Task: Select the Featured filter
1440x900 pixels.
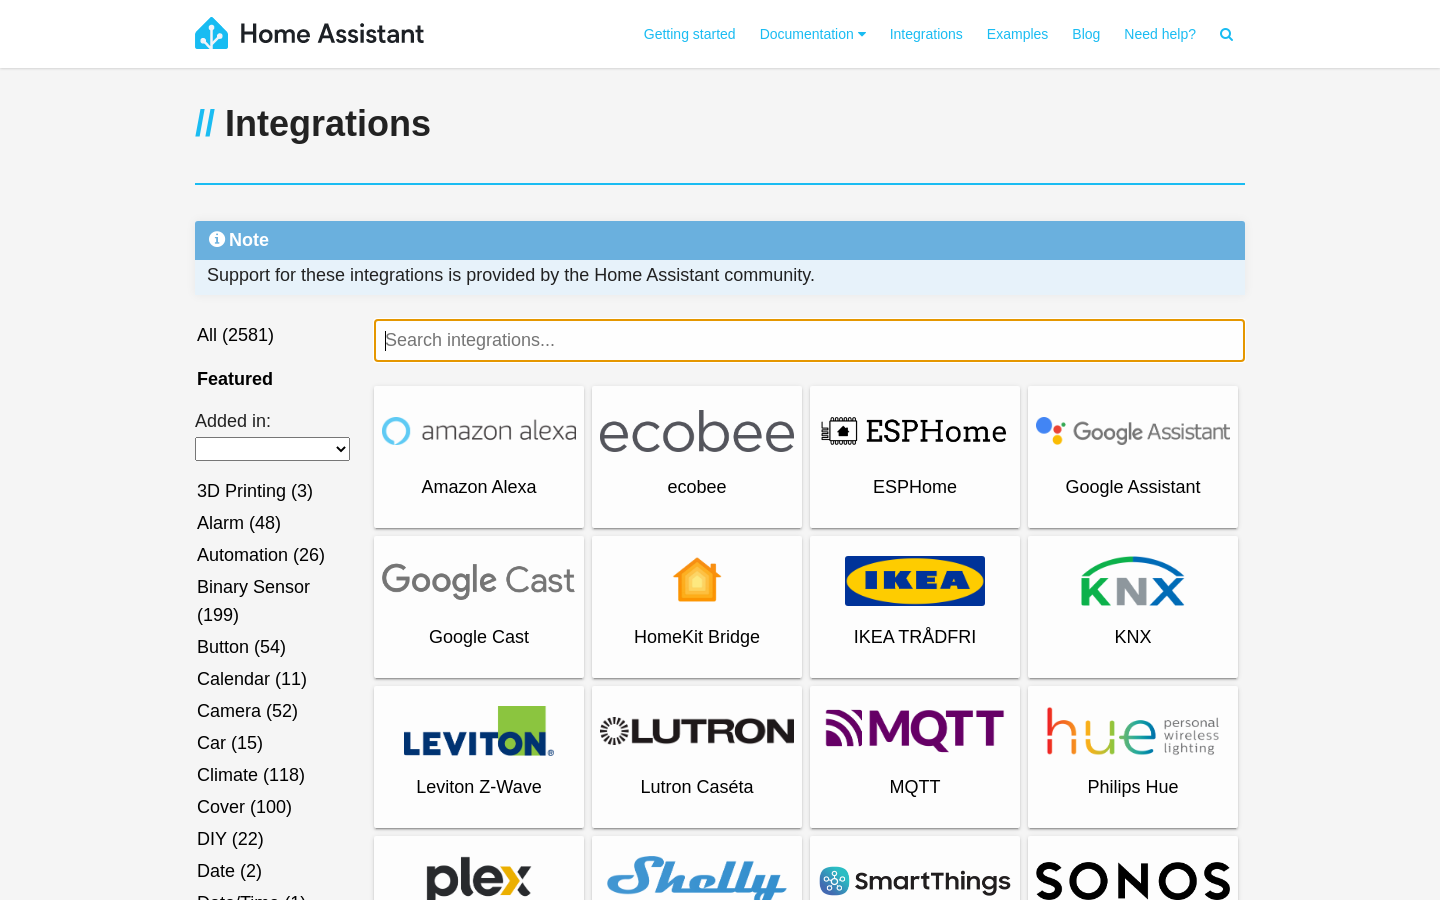Action: [x=235, y=379]
